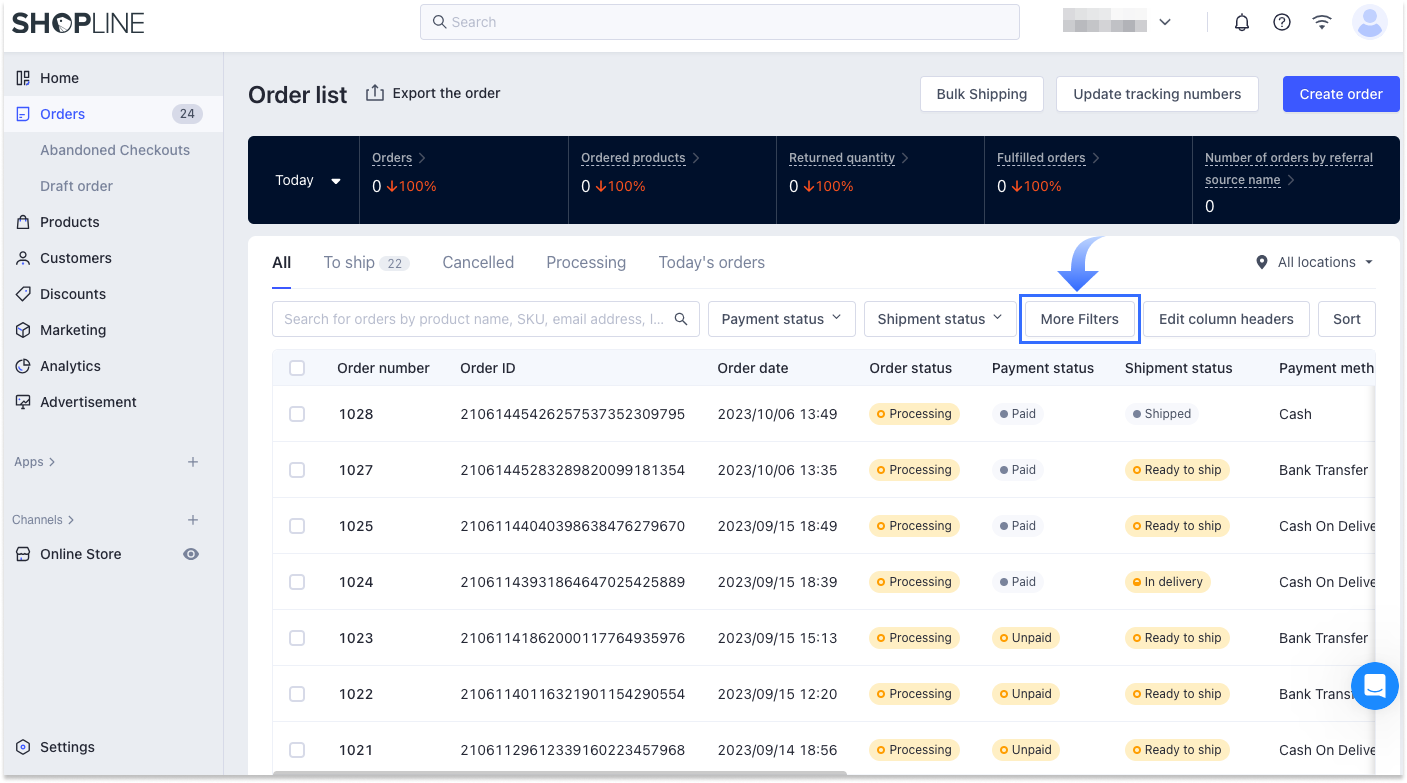
Task: Open order number 1028
Action: 356,414
